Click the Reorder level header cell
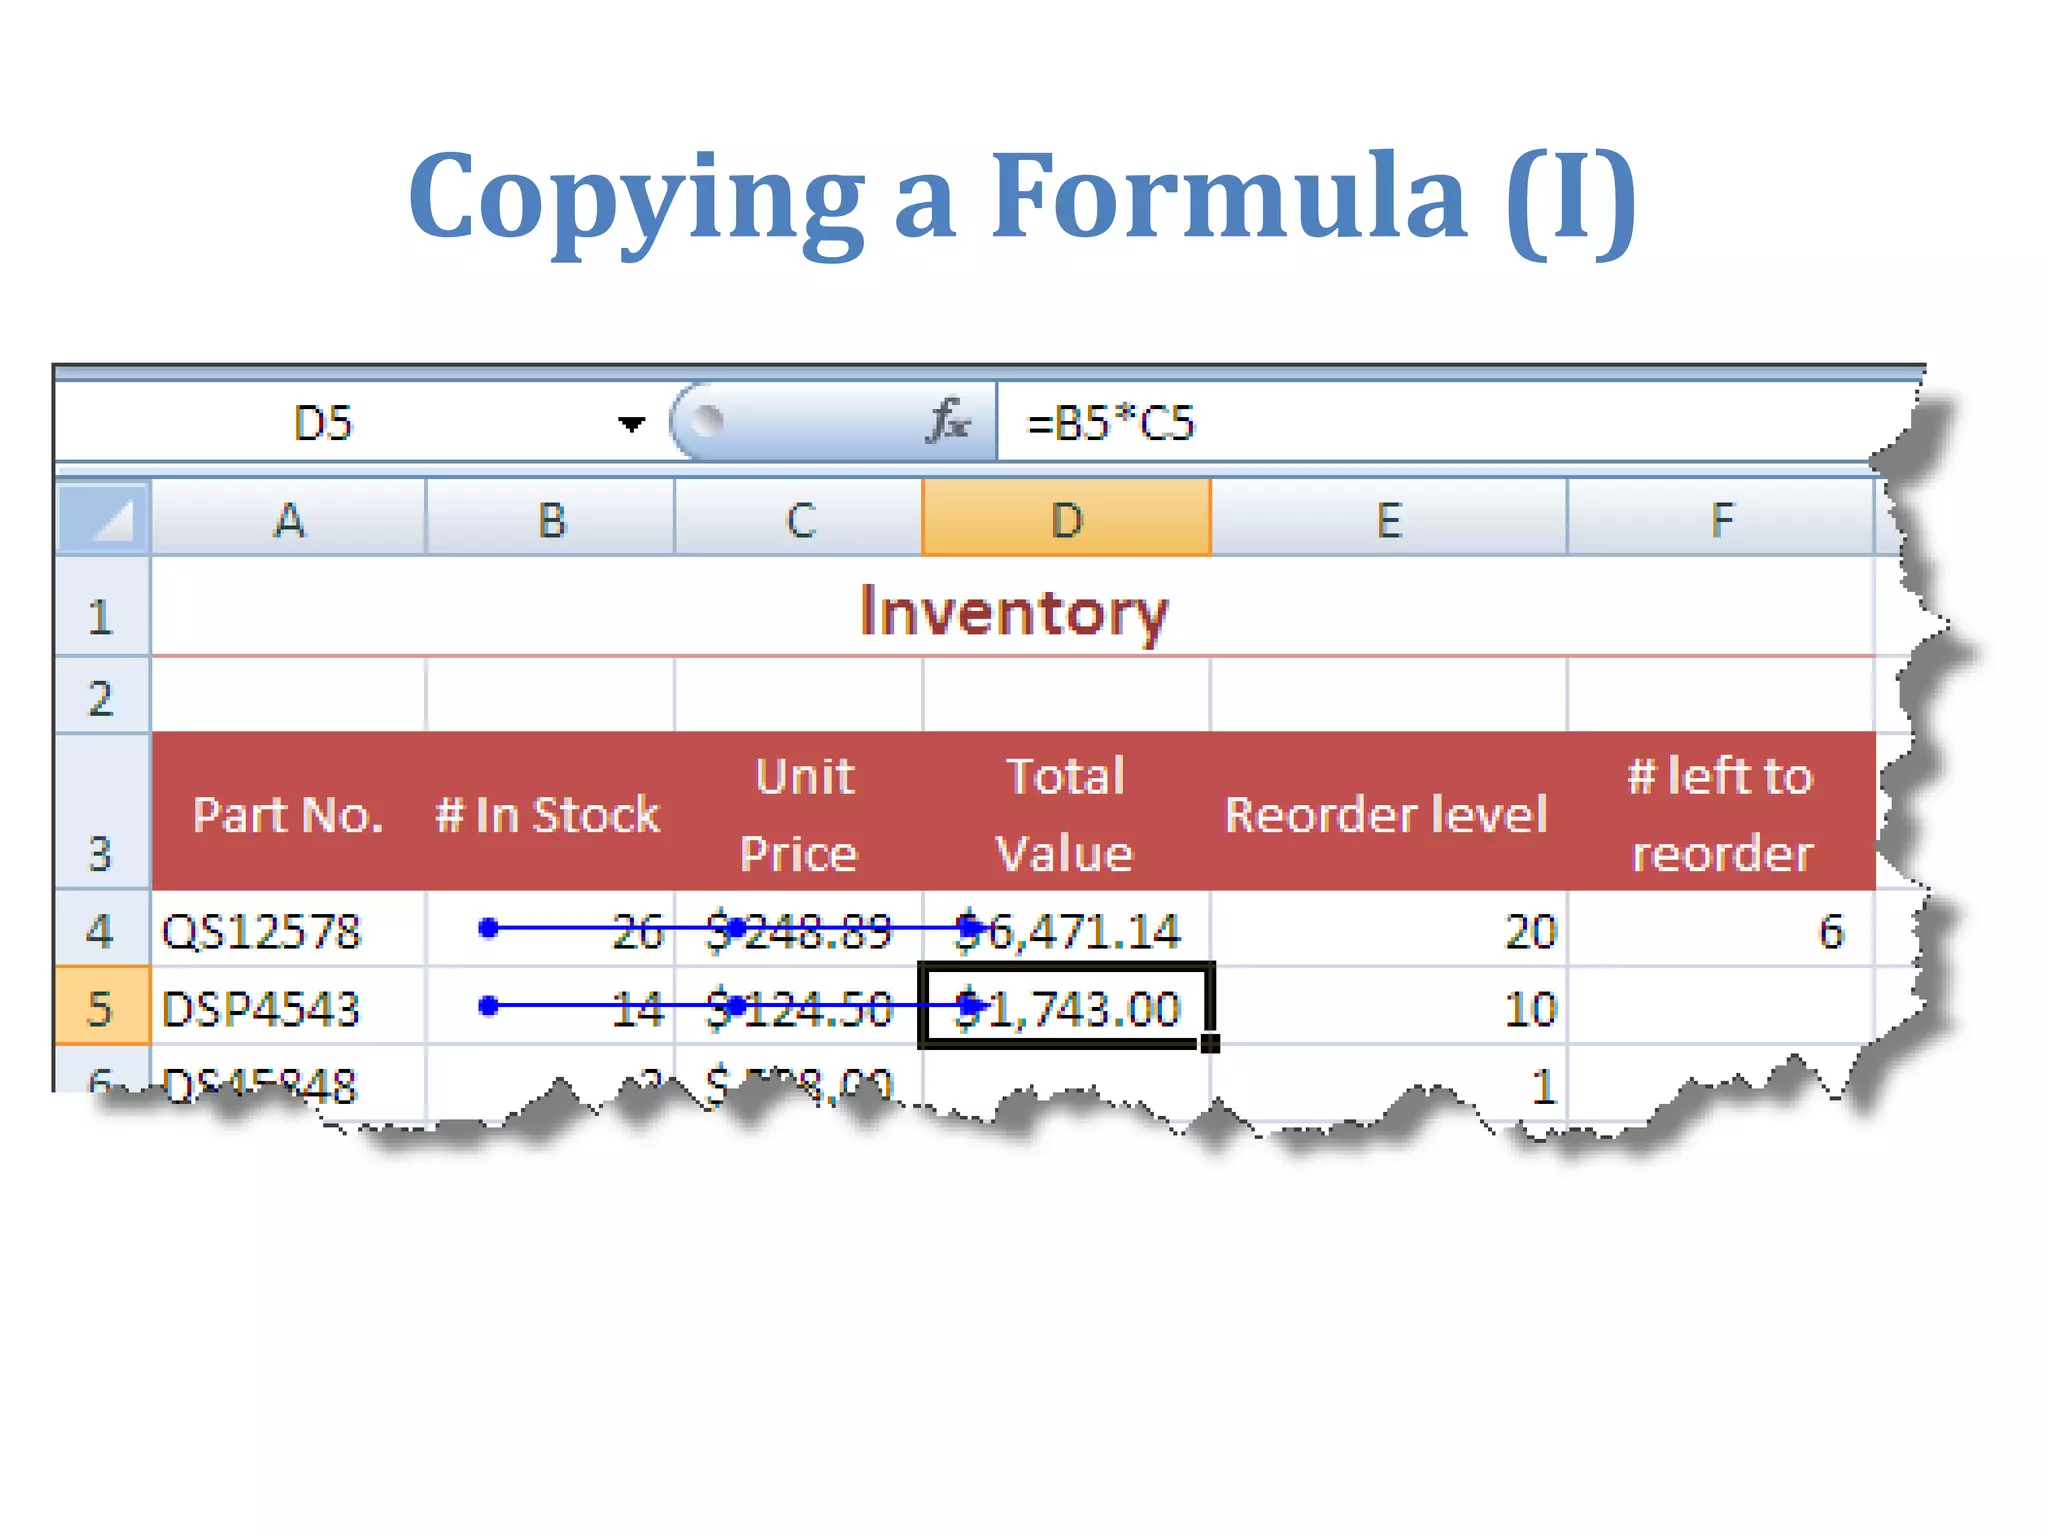This screenshot has width=2048, height=1536. [x=1389, y=812]
